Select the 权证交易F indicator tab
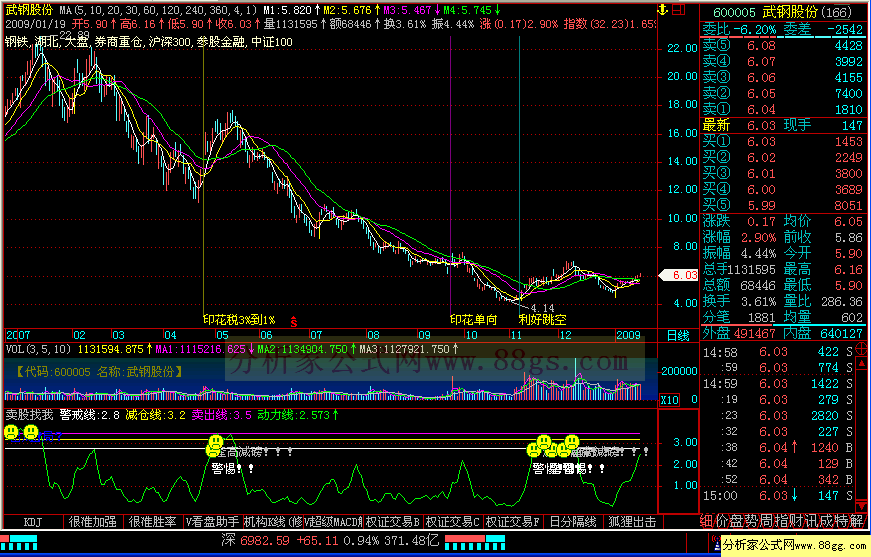Viewport: 871px width, 557px height. 513,522
